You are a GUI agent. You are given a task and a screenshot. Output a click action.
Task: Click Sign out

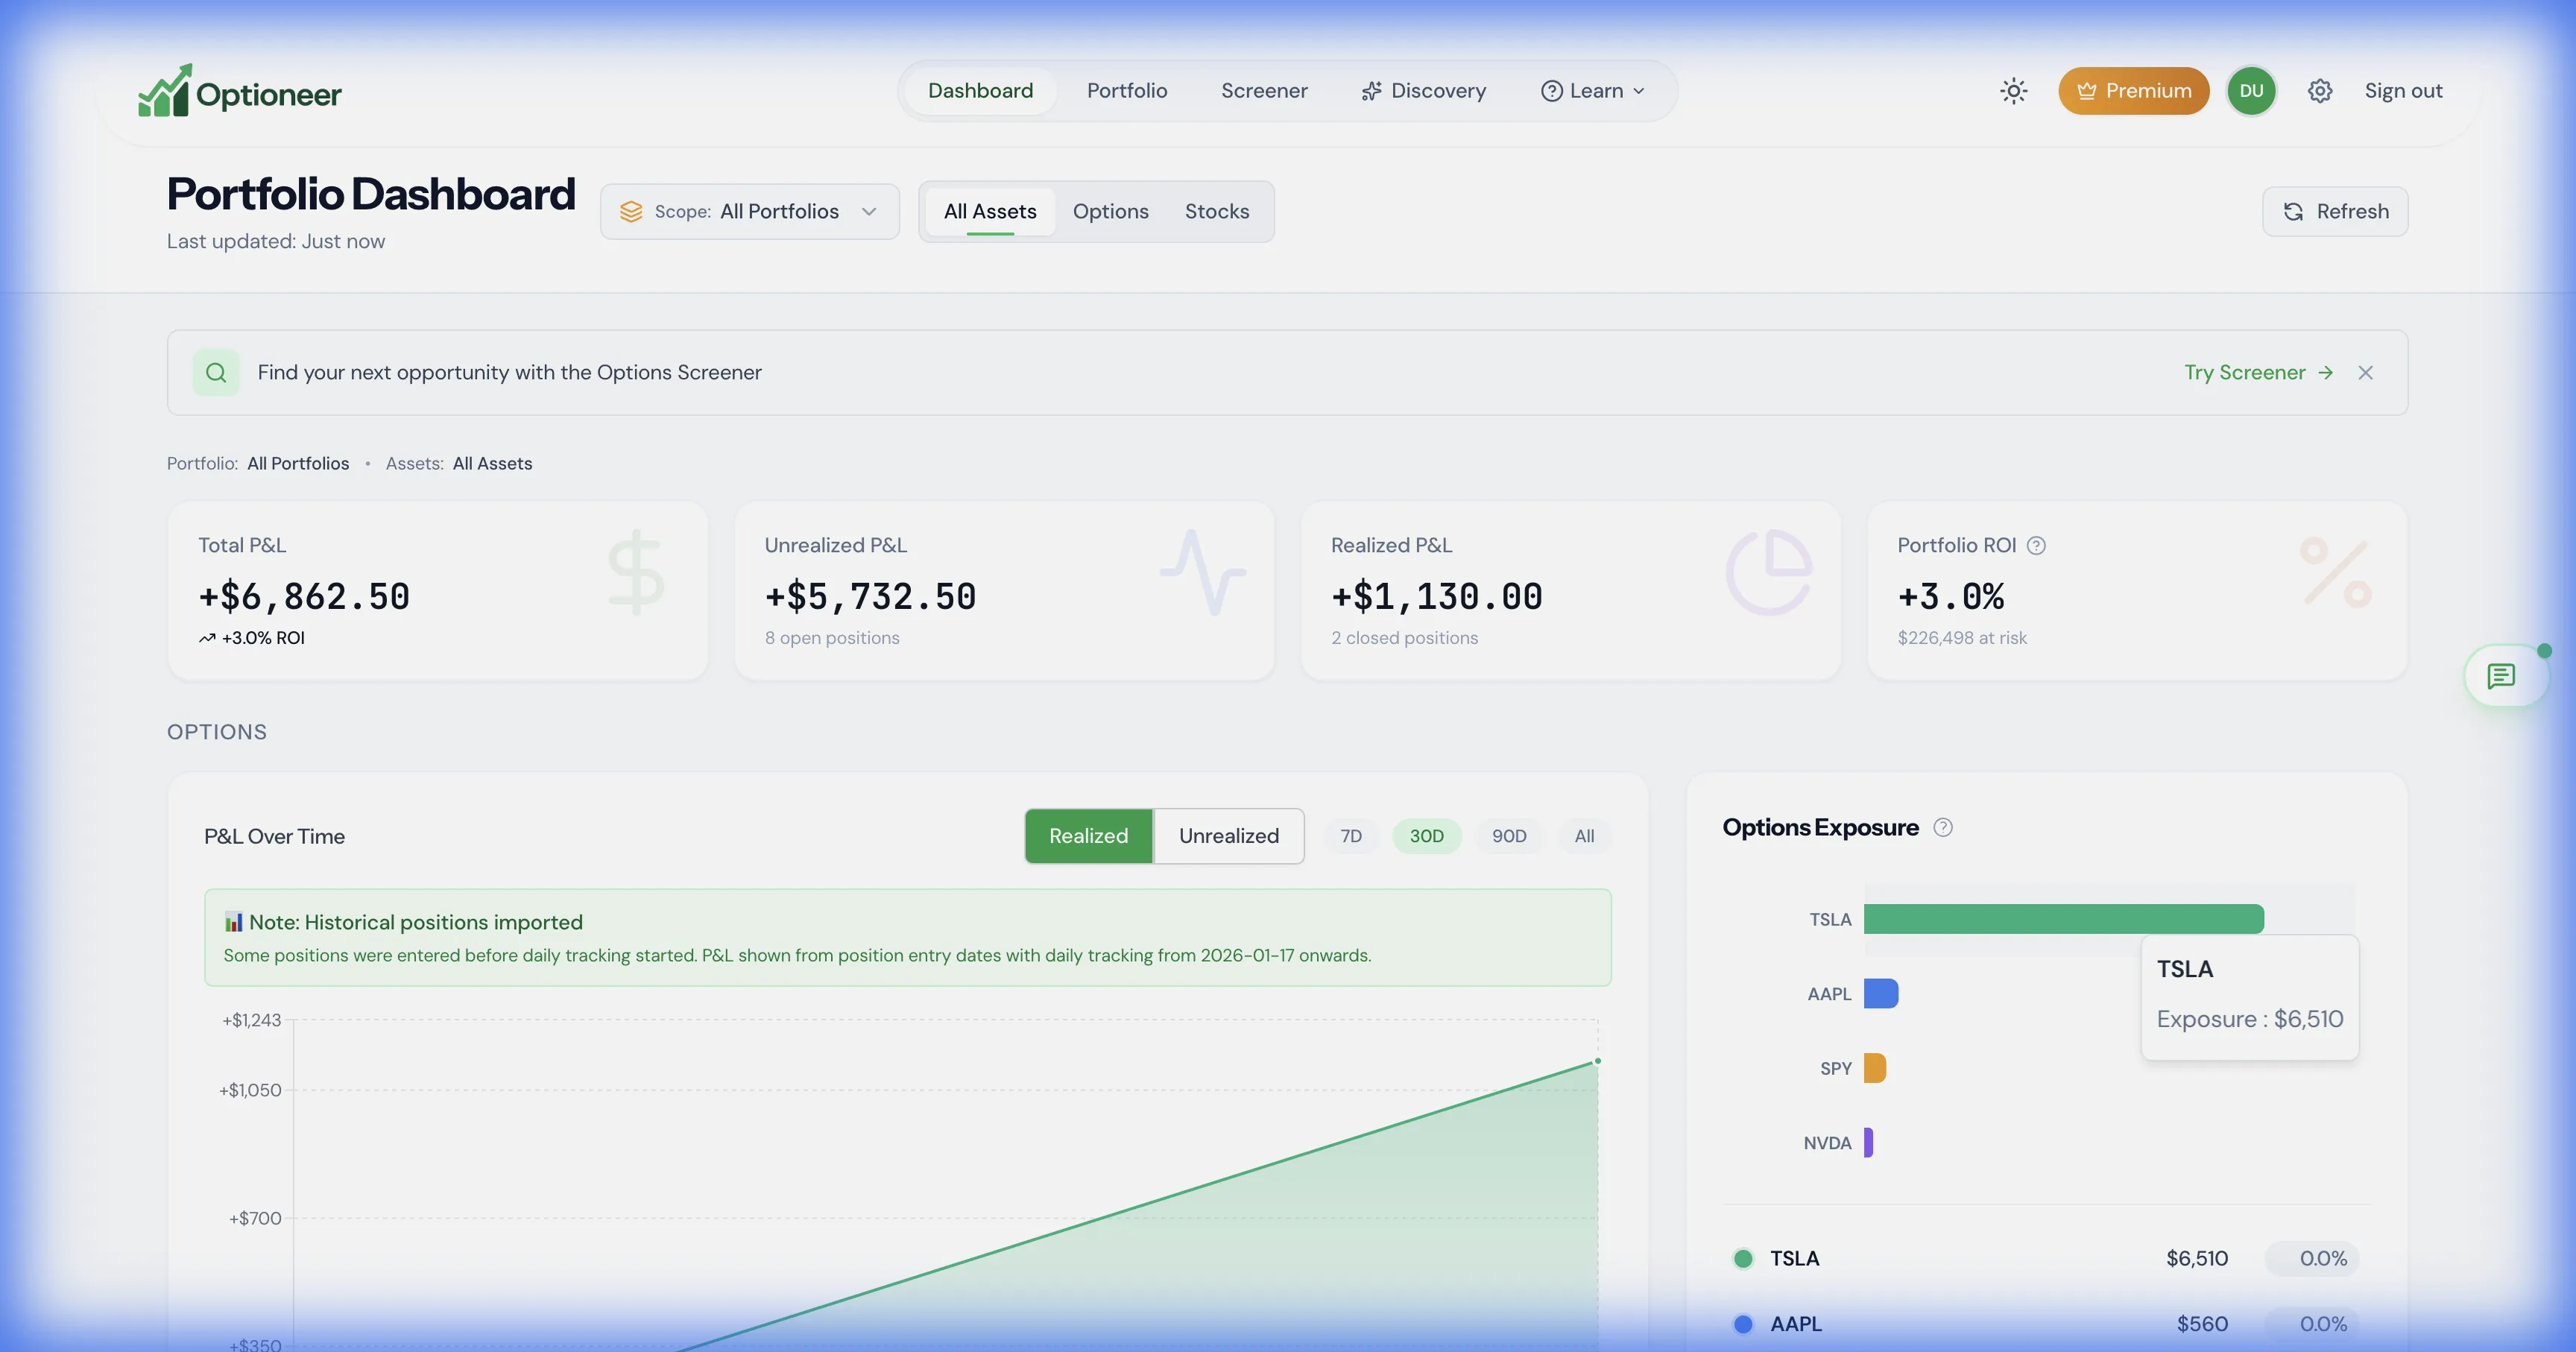2403,91
